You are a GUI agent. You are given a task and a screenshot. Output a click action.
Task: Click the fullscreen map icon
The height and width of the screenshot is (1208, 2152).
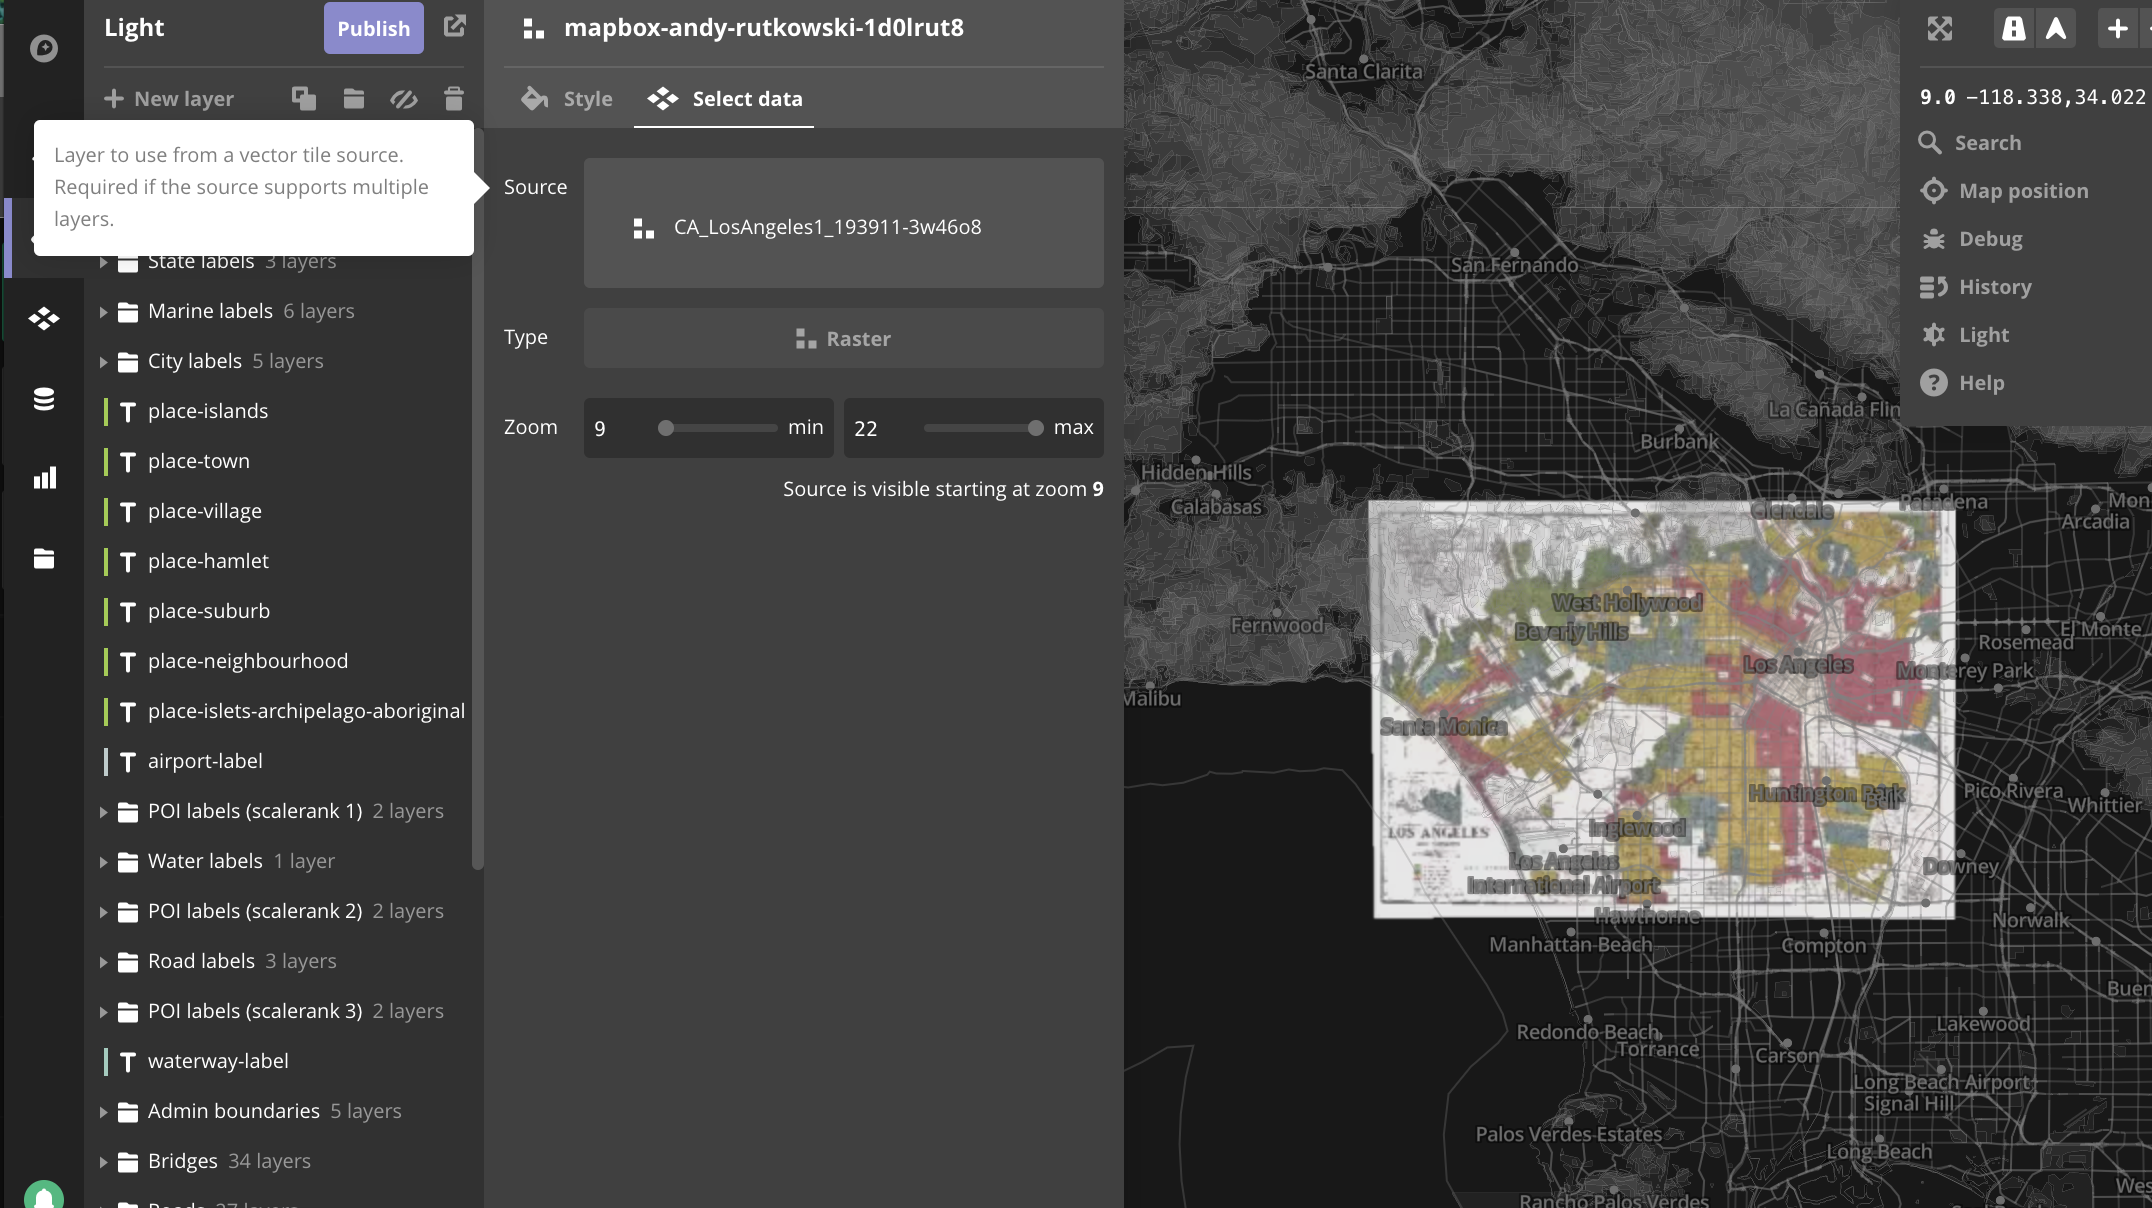click(x=1939, y=28)
